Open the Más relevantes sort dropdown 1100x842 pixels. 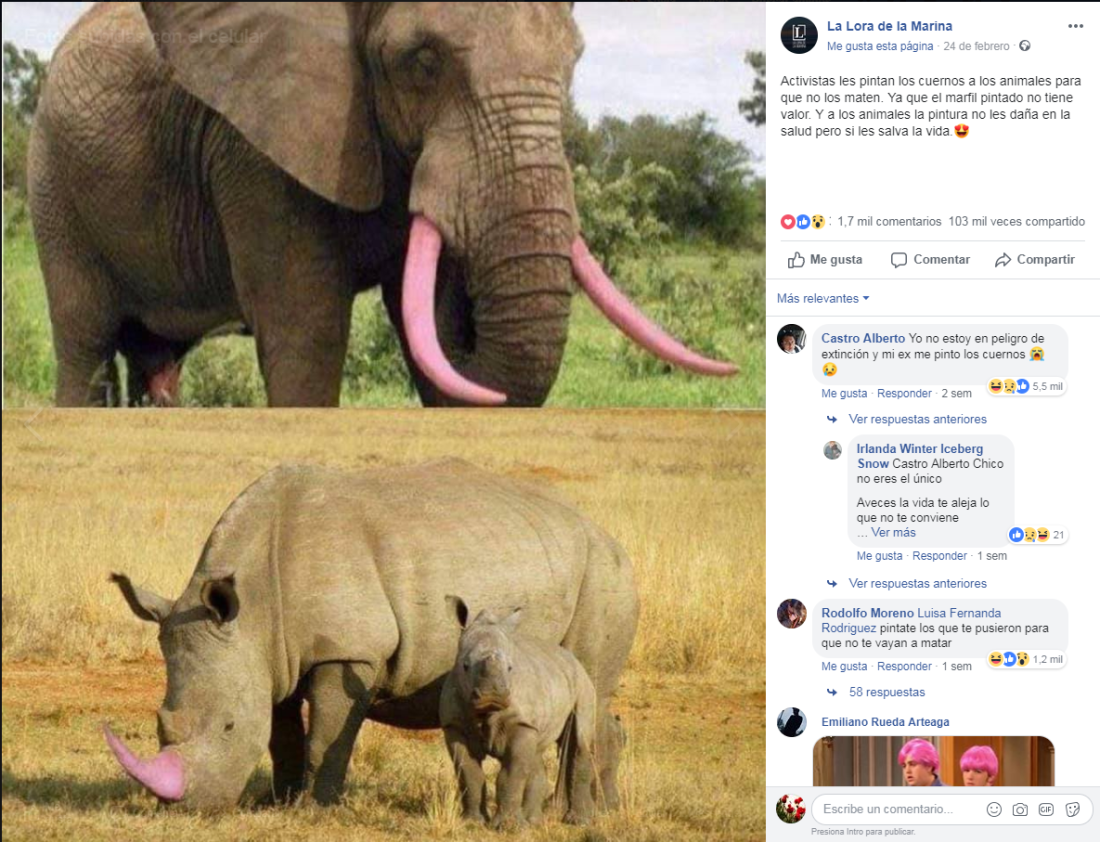(x=823, y=298)
